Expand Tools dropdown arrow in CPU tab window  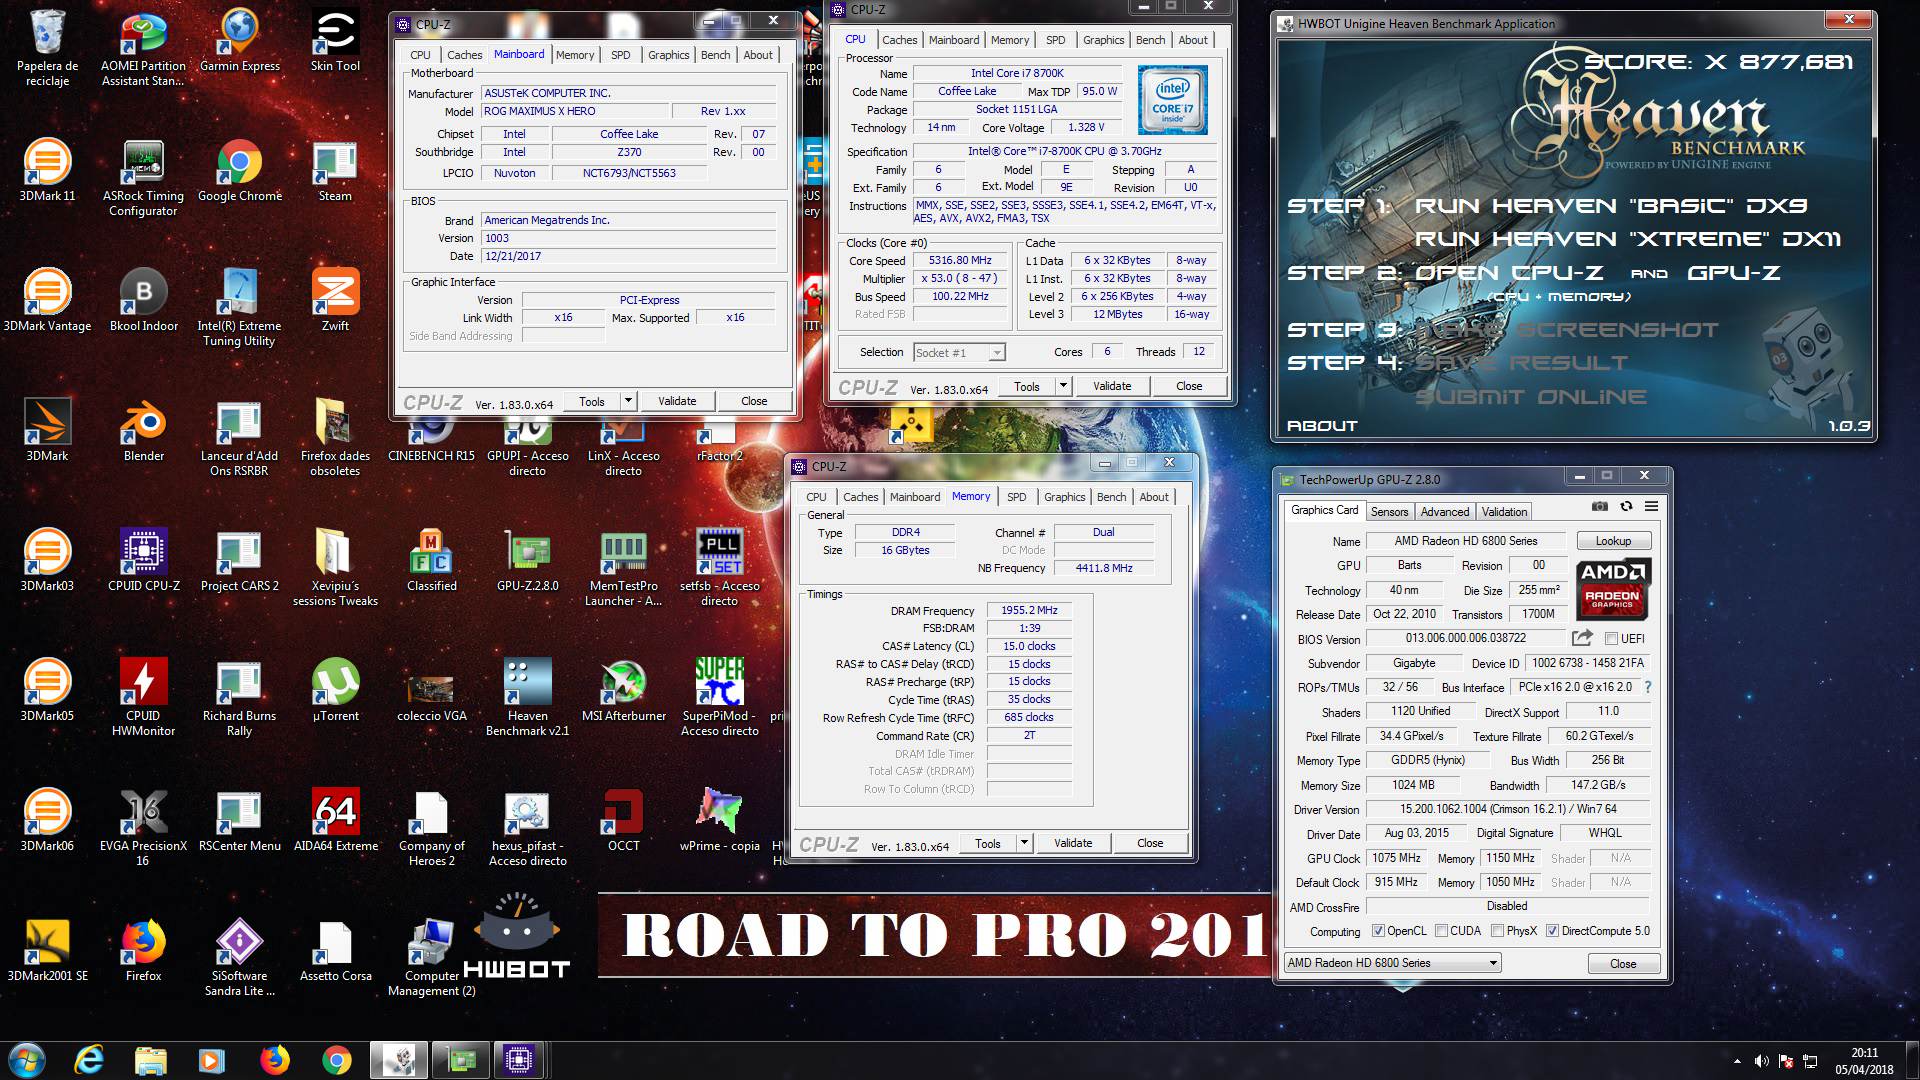[x=1063, y=386]
